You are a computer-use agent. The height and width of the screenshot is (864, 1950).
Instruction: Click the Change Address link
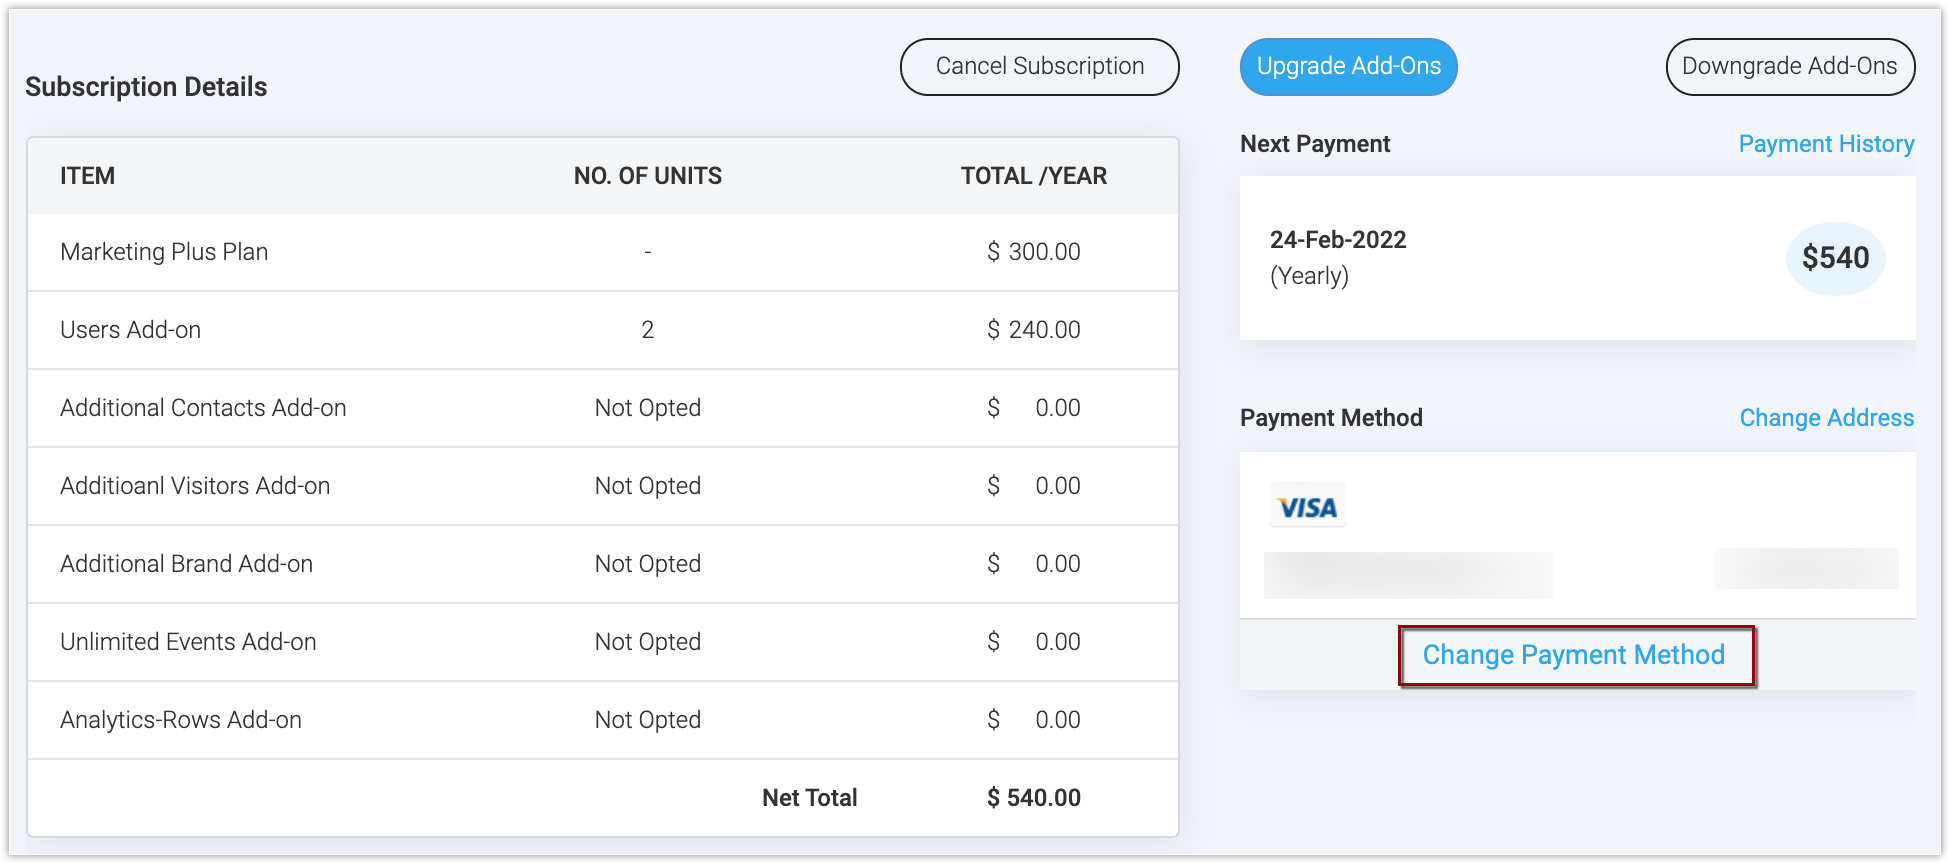pos(1826,418)
